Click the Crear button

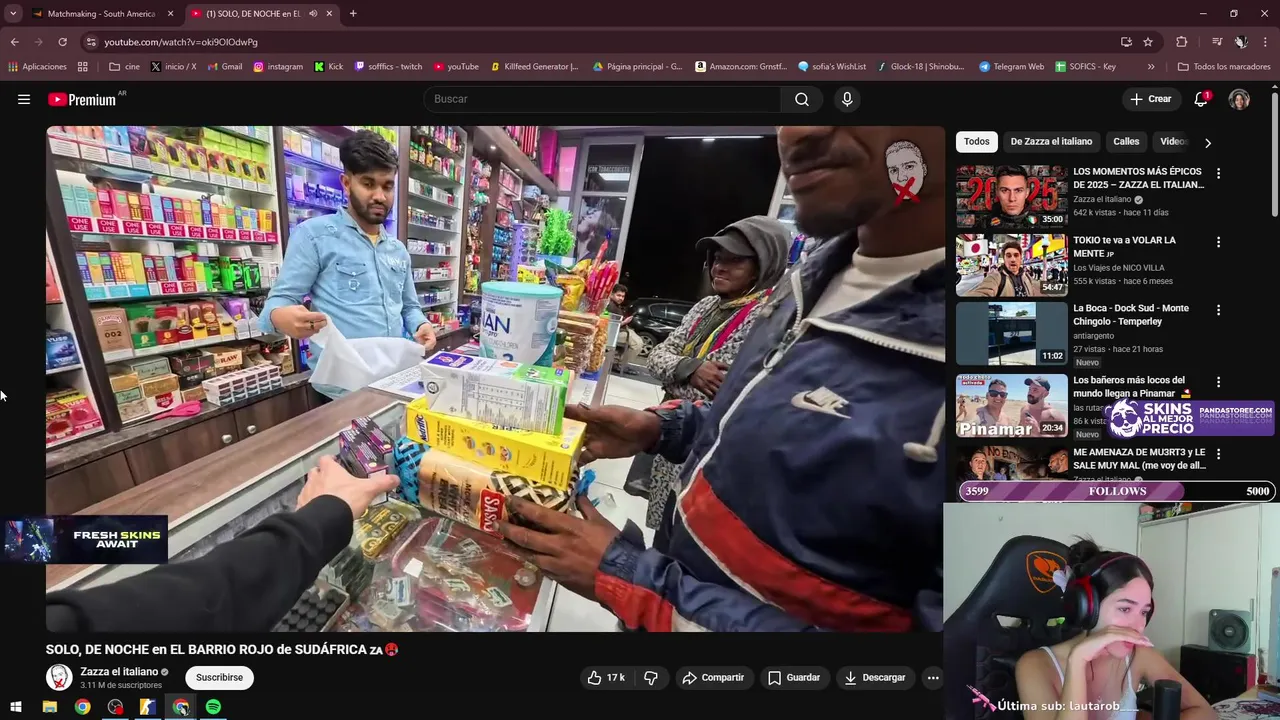point(1150,99)
